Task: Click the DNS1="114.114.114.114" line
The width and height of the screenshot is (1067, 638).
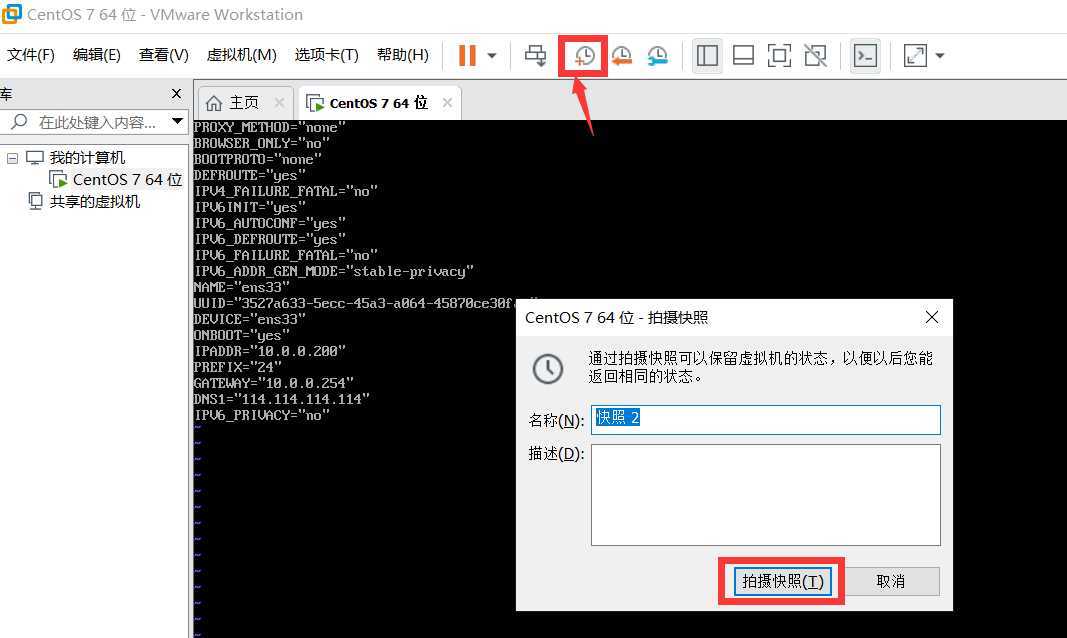Action: point(282,399)
